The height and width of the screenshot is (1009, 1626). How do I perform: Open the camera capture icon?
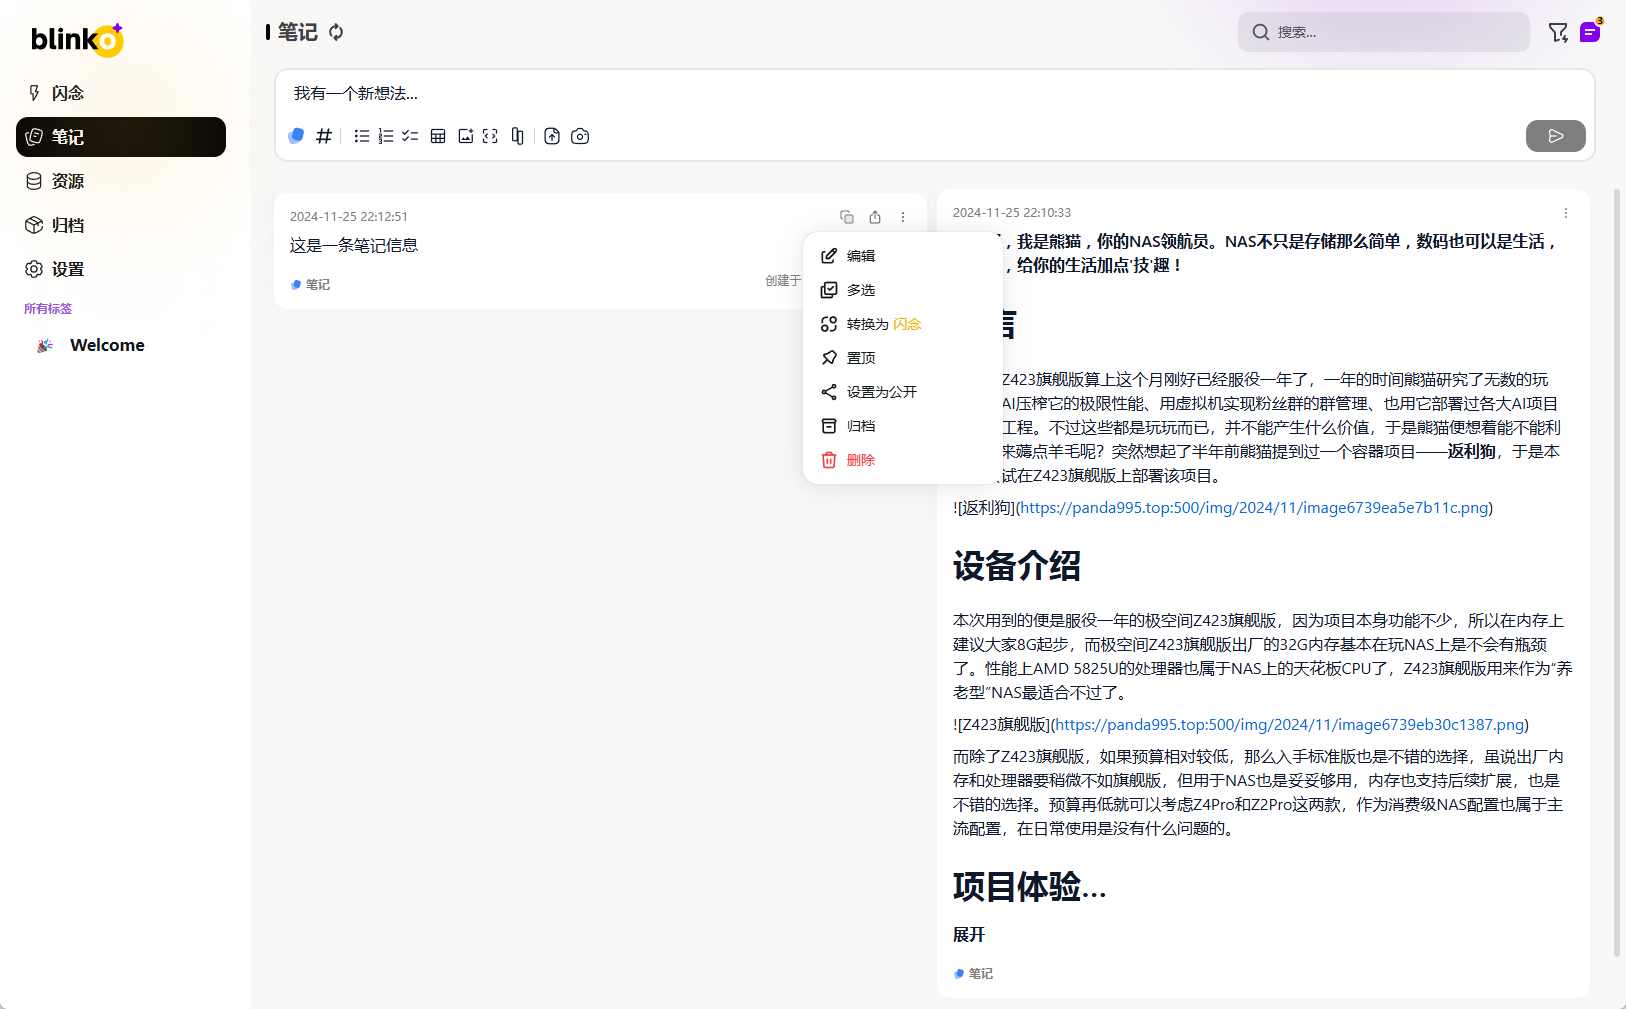click(x=580, y=136)
